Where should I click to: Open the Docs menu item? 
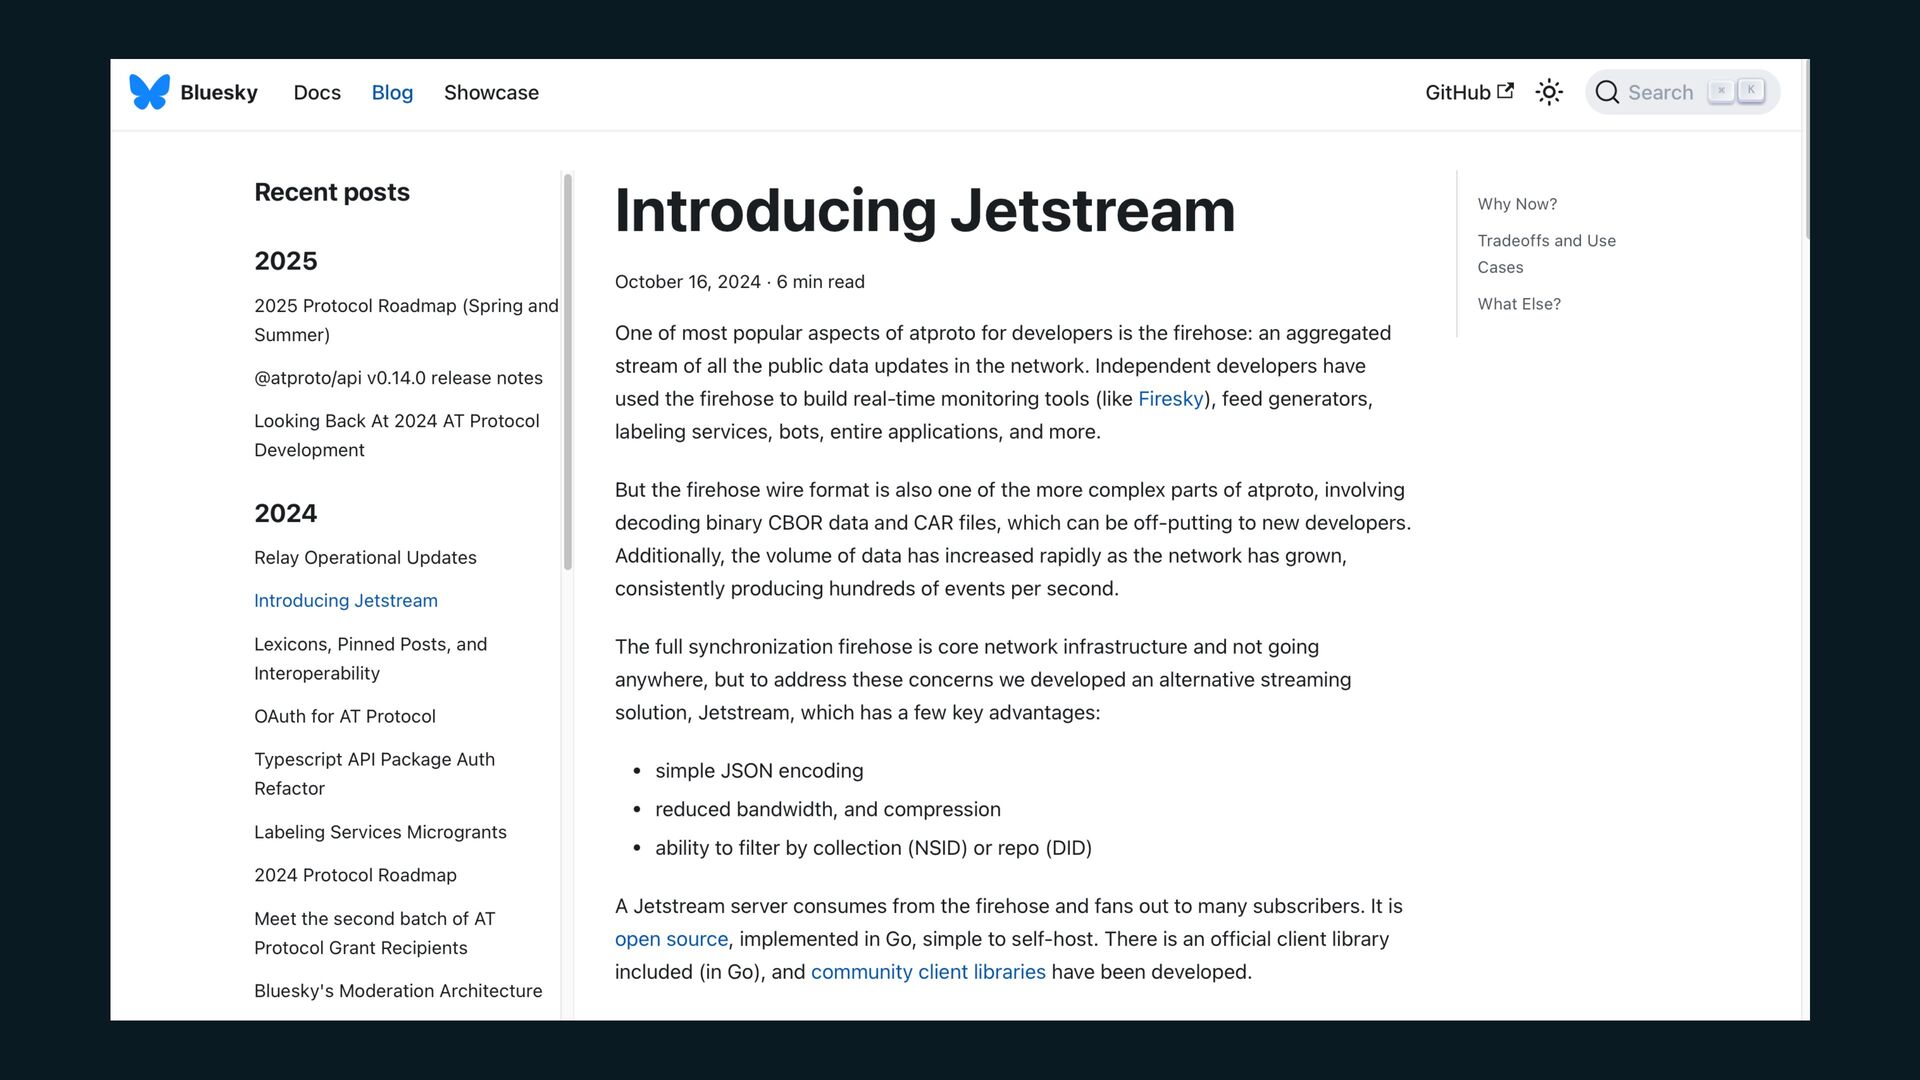(x=317, y=92)
